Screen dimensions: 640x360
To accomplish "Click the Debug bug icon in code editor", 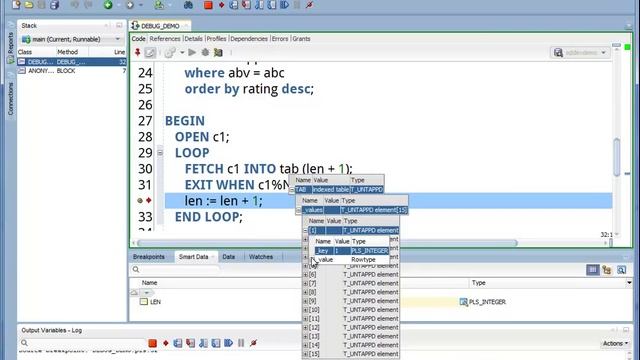I will (205, 52).
